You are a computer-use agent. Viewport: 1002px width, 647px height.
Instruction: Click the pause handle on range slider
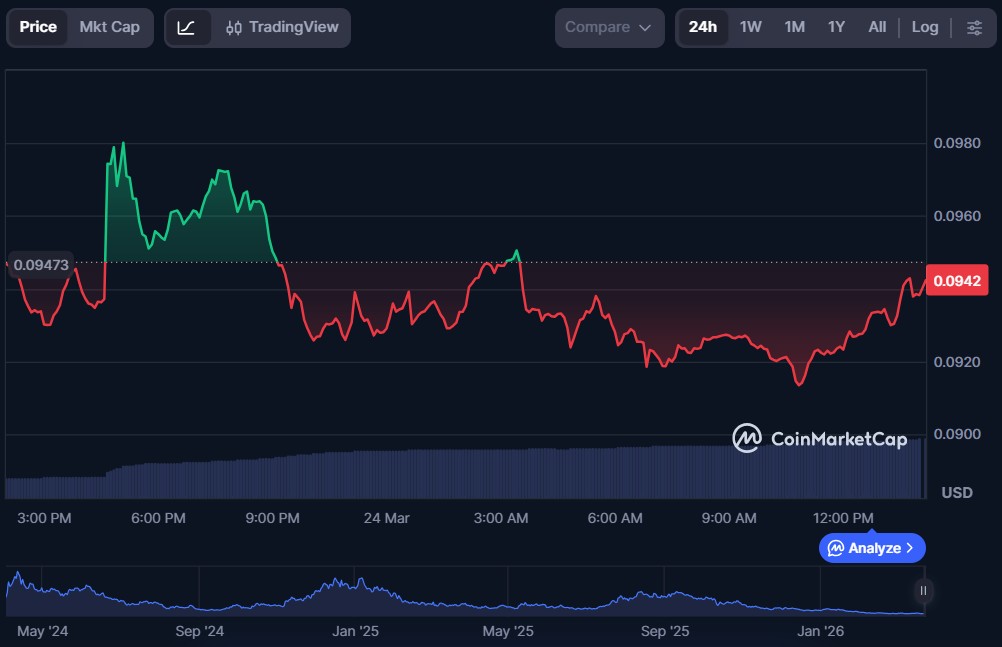(923, 590)
